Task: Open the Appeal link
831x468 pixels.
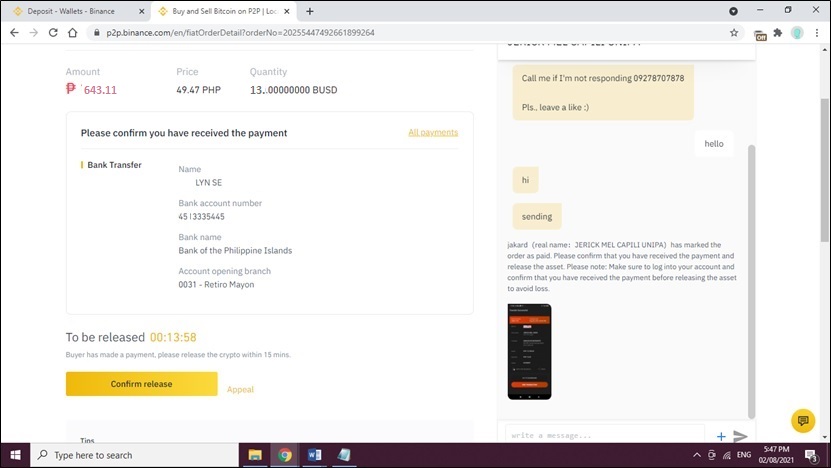Action: [240, 390]
